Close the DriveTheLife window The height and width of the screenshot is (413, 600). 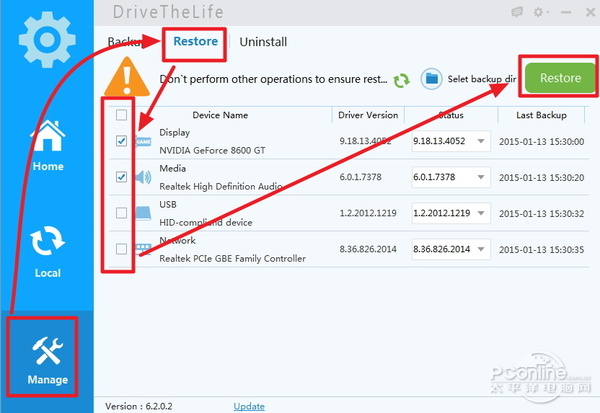[x=590, y=12]
